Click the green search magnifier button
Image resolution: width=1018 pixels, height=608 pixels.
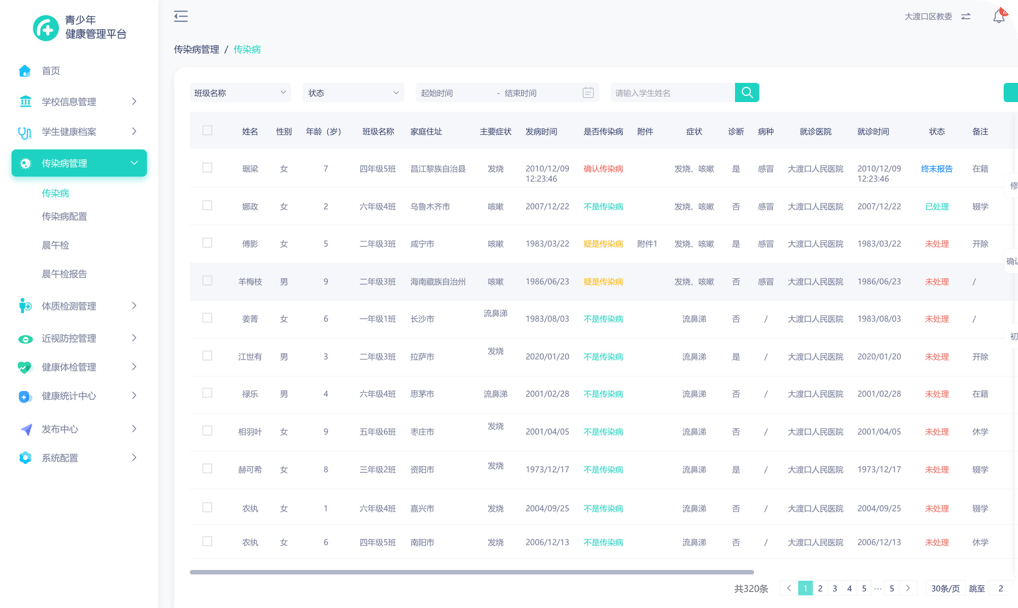point(747,93)
